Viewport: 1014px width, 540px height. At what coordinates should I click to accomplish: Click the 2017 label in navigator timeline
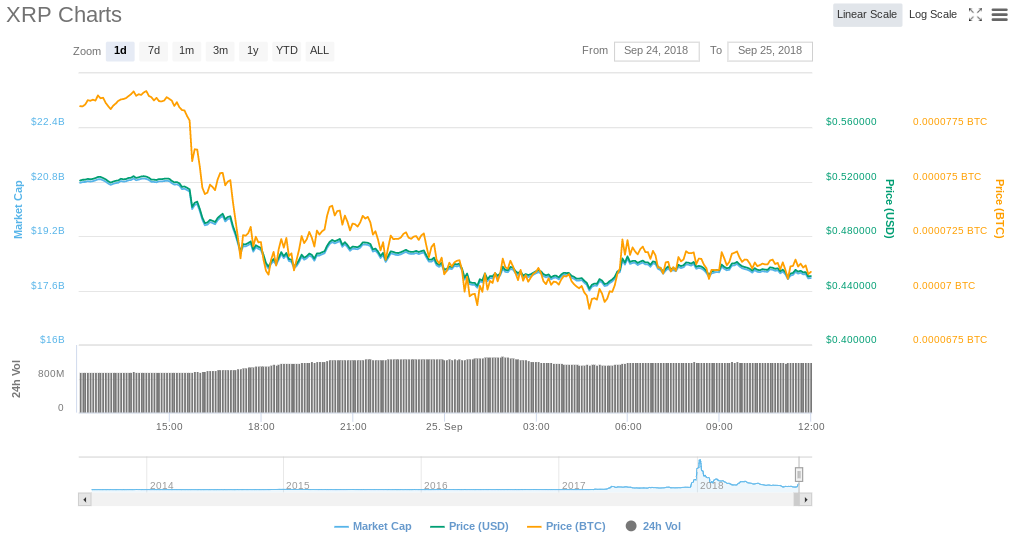click(x=574, y=486)
